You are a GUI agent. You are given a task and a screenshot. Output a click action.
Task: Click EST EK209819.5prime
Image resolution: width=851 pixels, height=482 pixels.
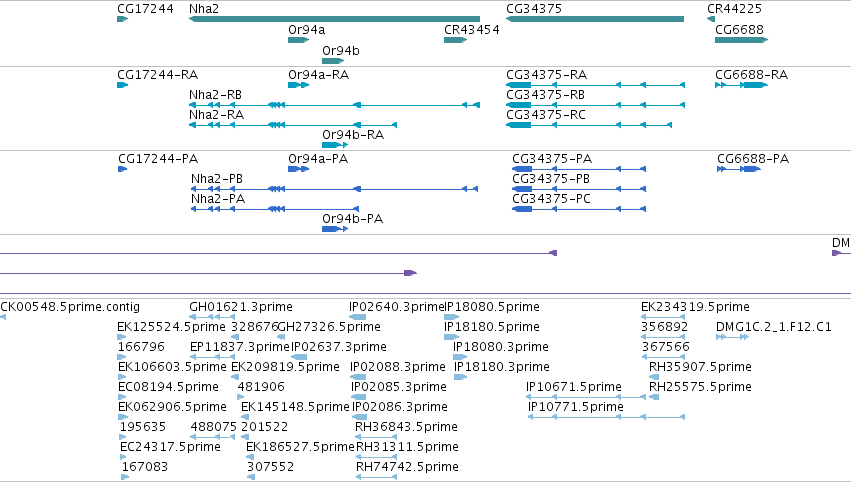285,367
